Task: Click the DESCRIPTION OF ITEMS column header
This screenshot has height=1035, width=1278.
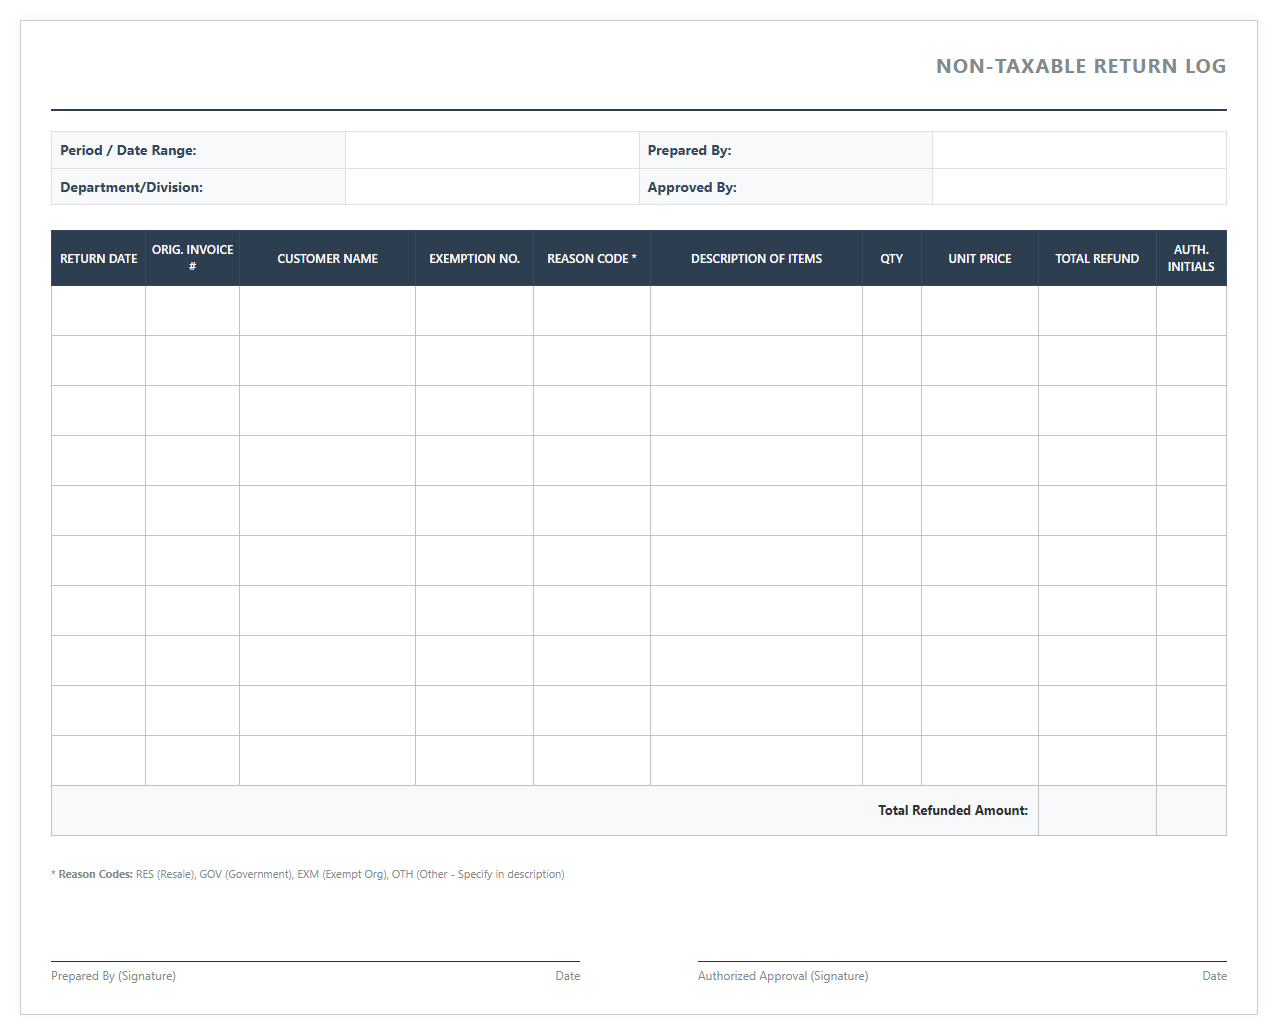Action: coord(756,258)
